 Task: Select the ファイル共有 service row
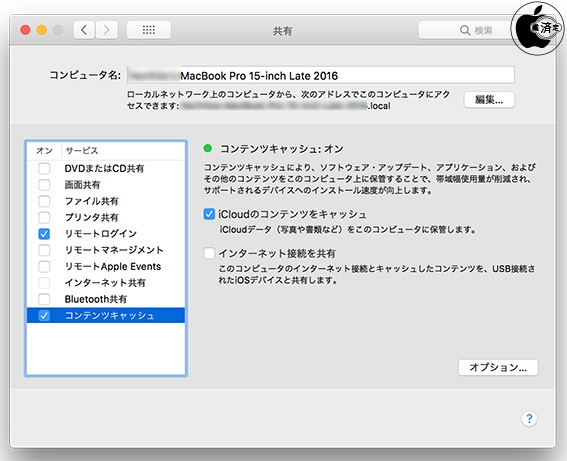pyautogui.click(x=106, y=201)
